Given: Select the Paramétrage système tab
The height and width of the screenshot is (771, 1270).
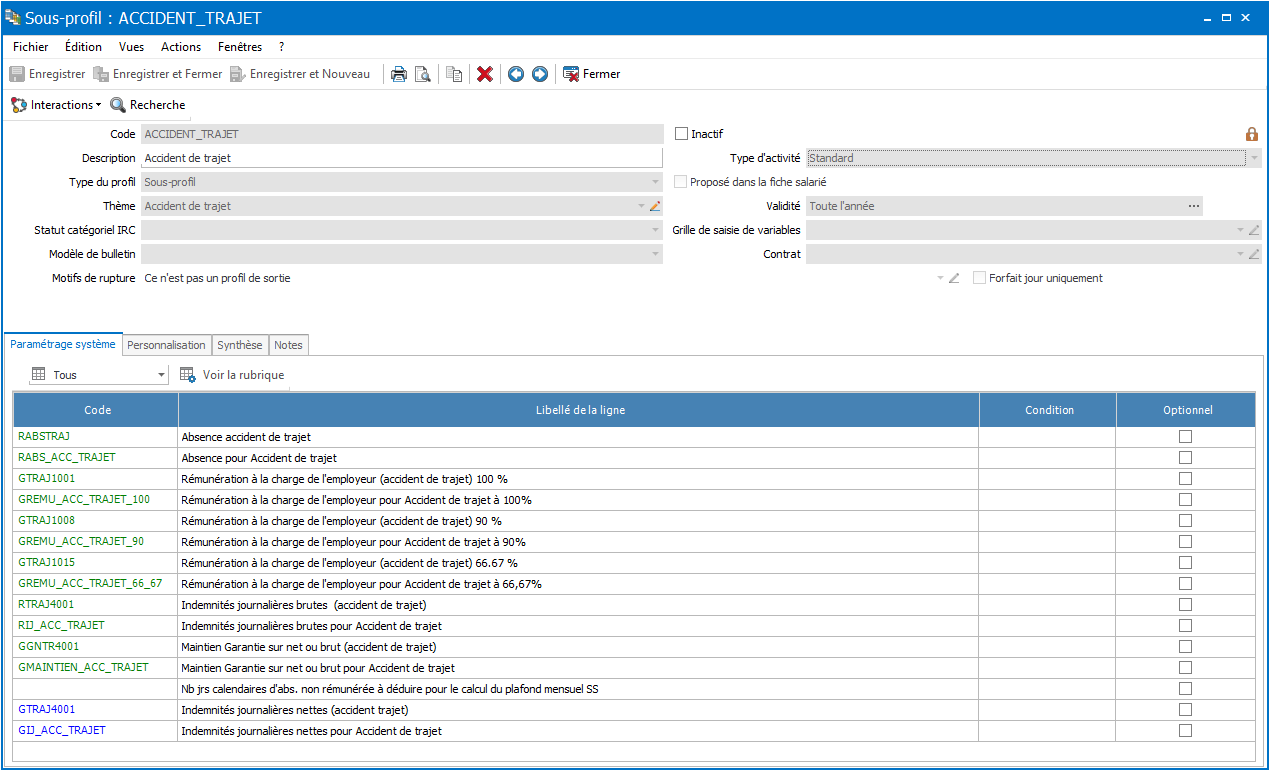Looking at the screenshot, I should coord(63,344).
